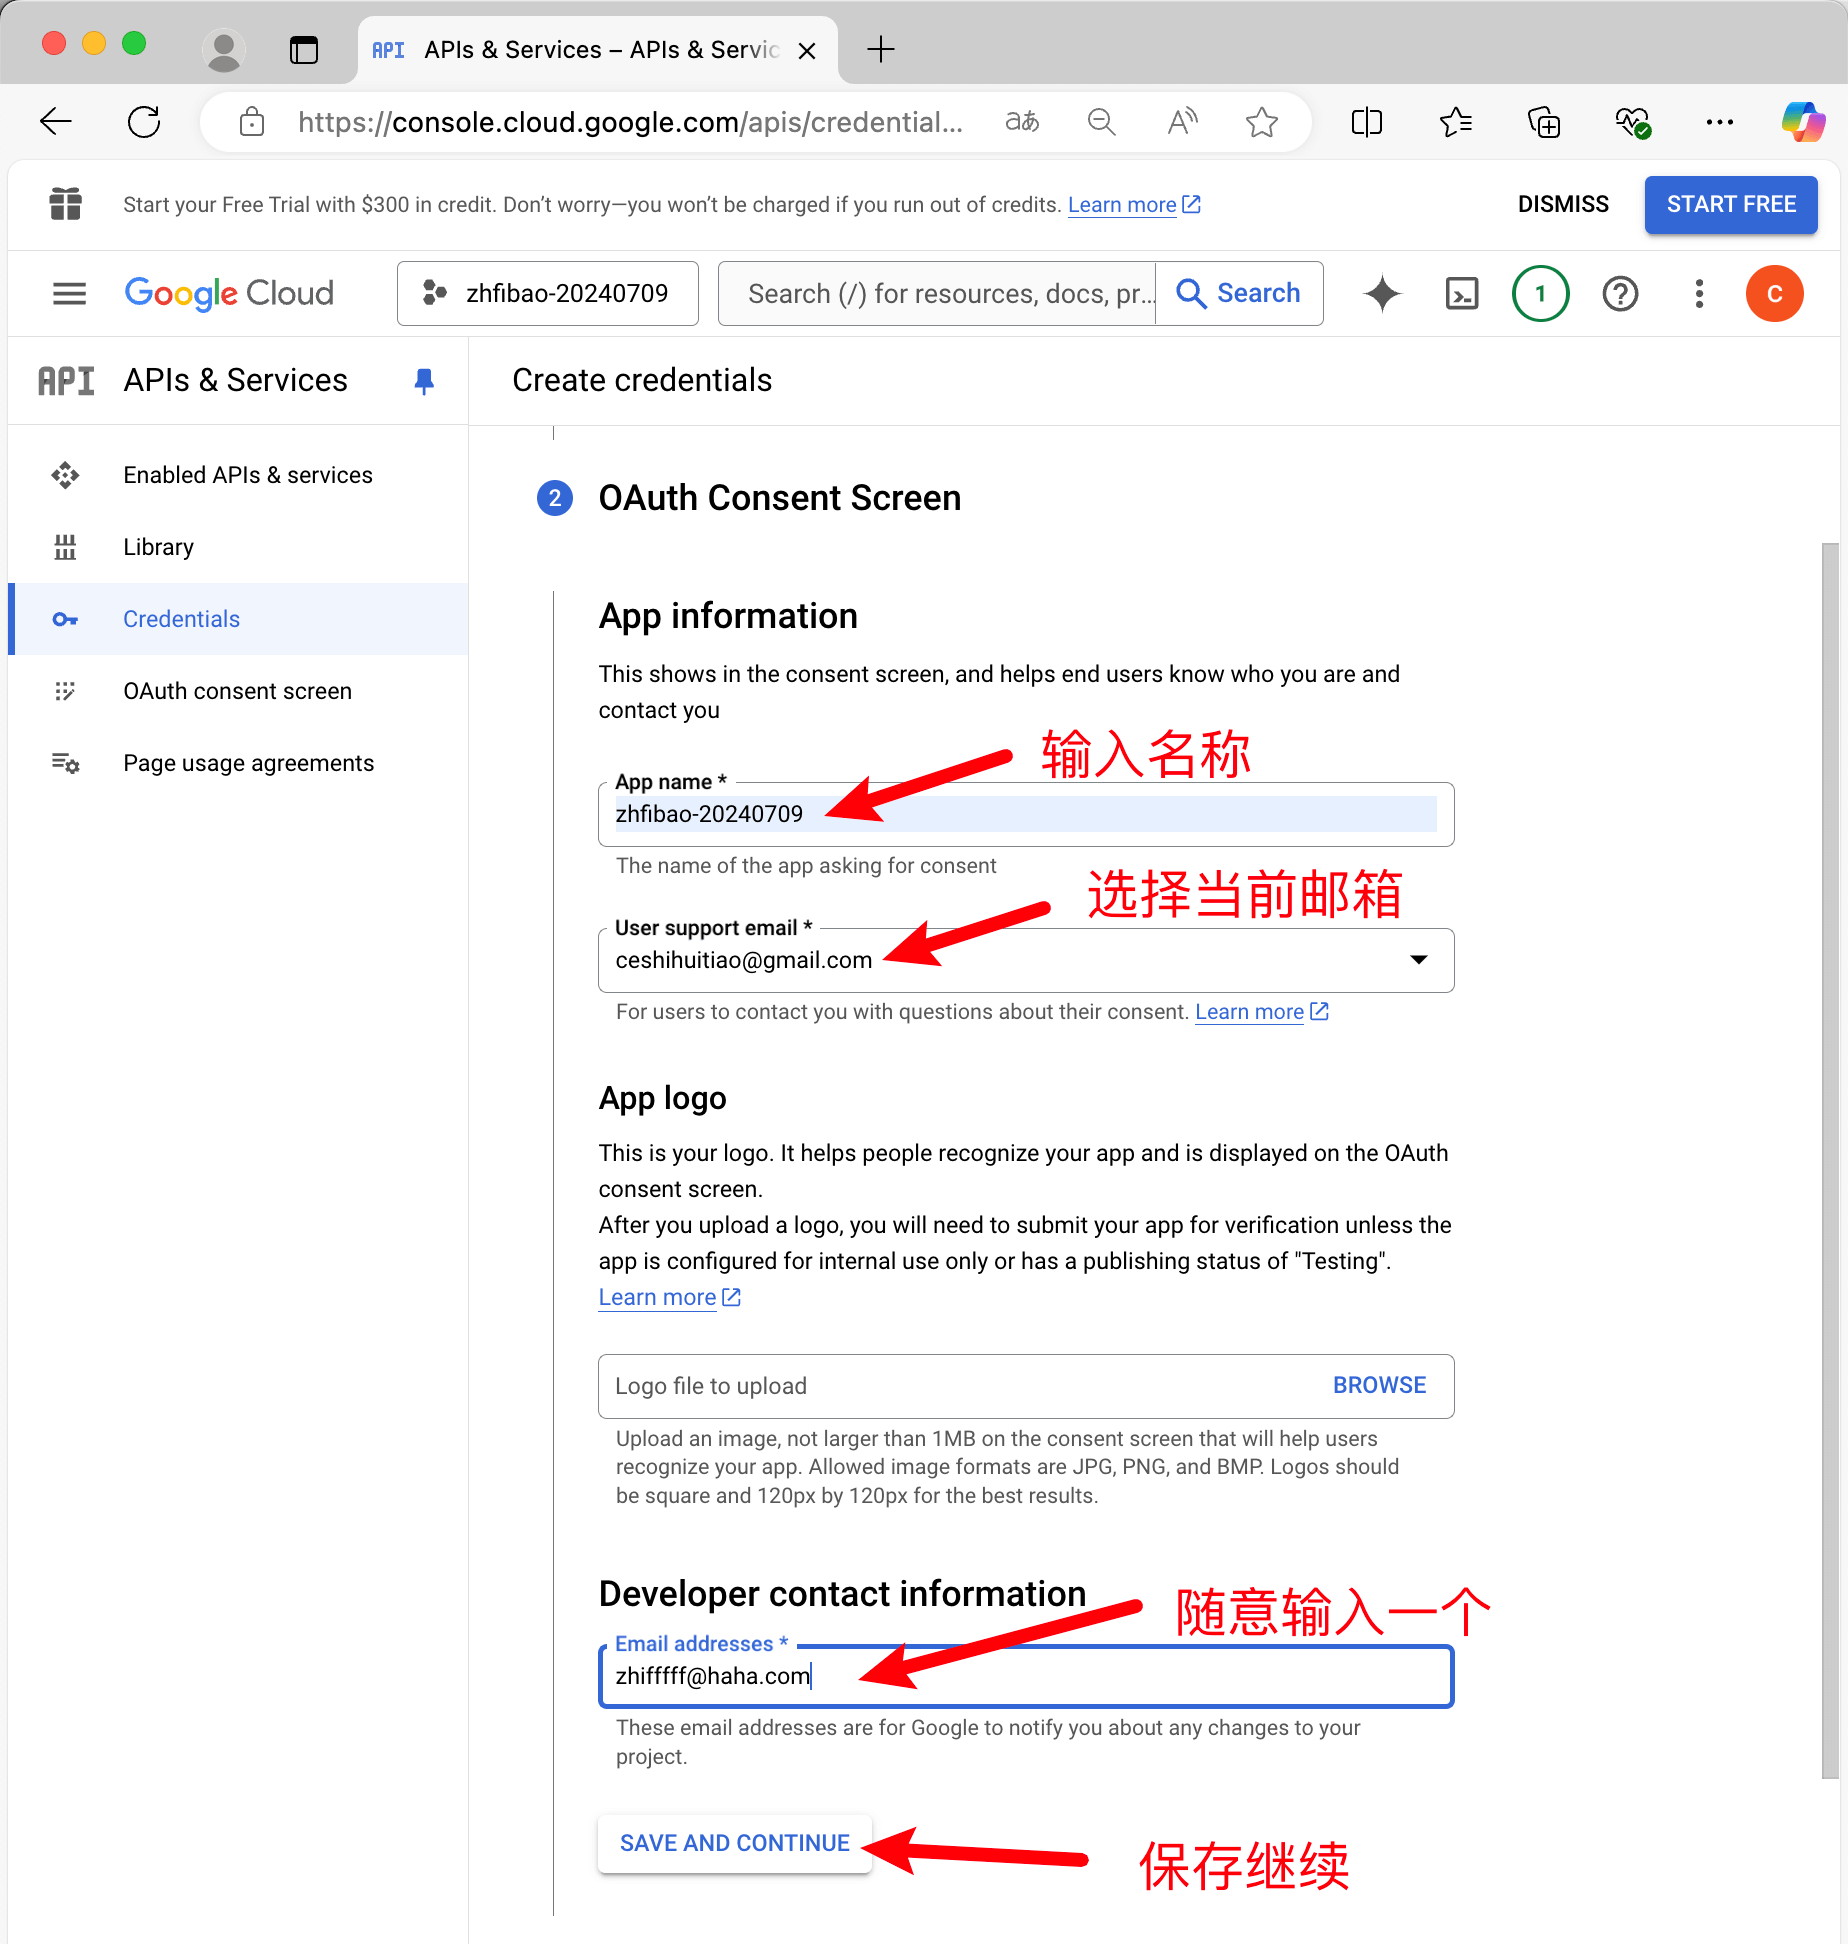Image resolution: width=1848 pixels, height=1944 pixels.
Task: Open Enabled APIs & services page
Action: click(x=238, y=475)
